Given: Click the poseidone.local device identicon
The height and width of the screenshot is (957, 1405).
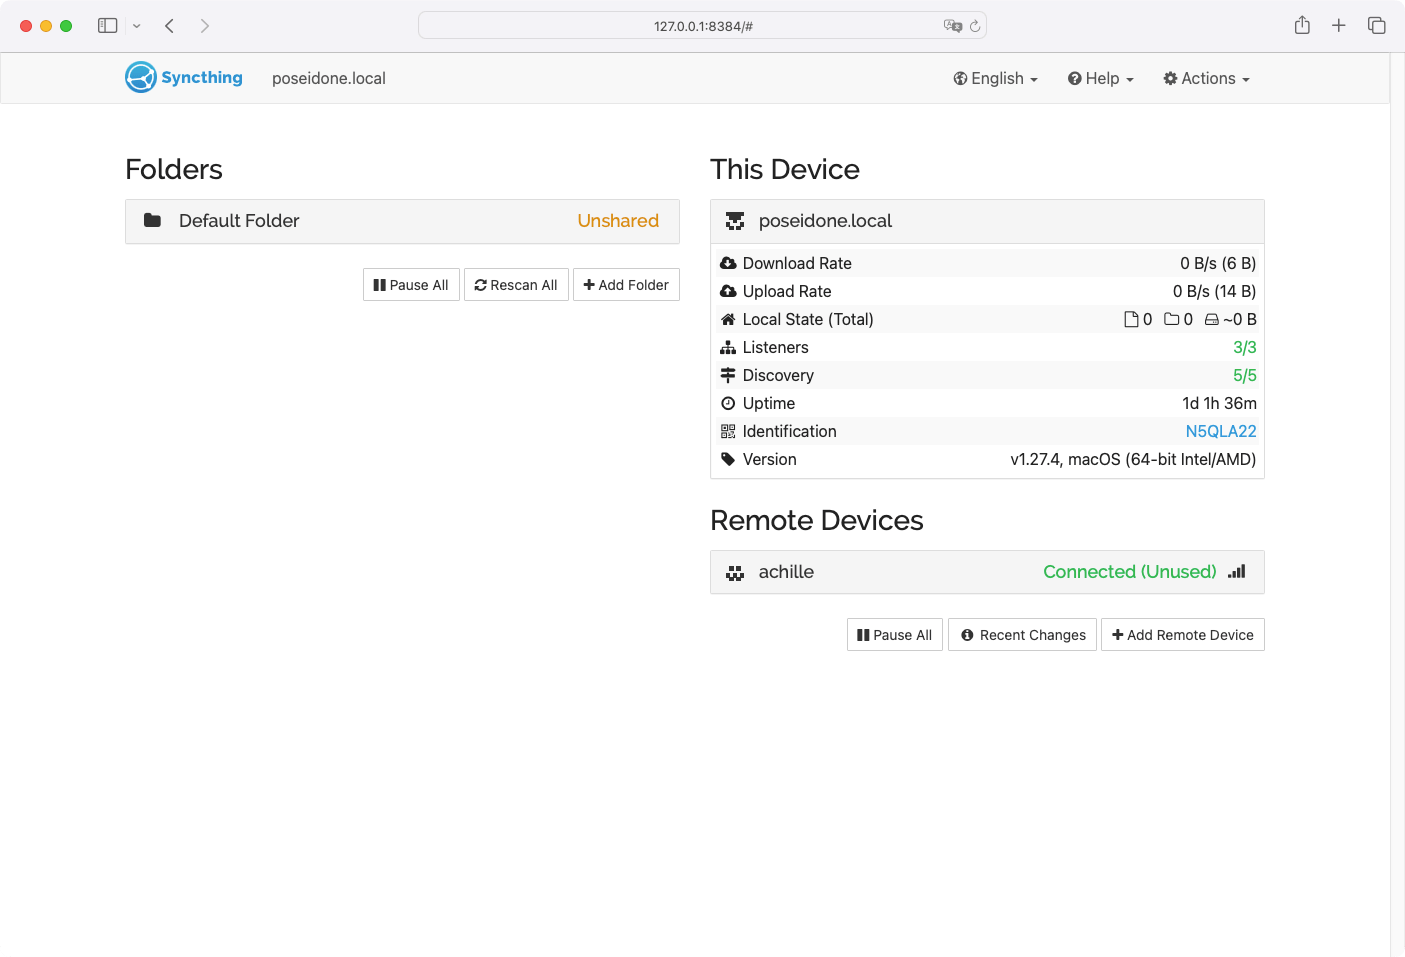Looking at the screenshot, I should pyautogui.click(x=735, y=221).
